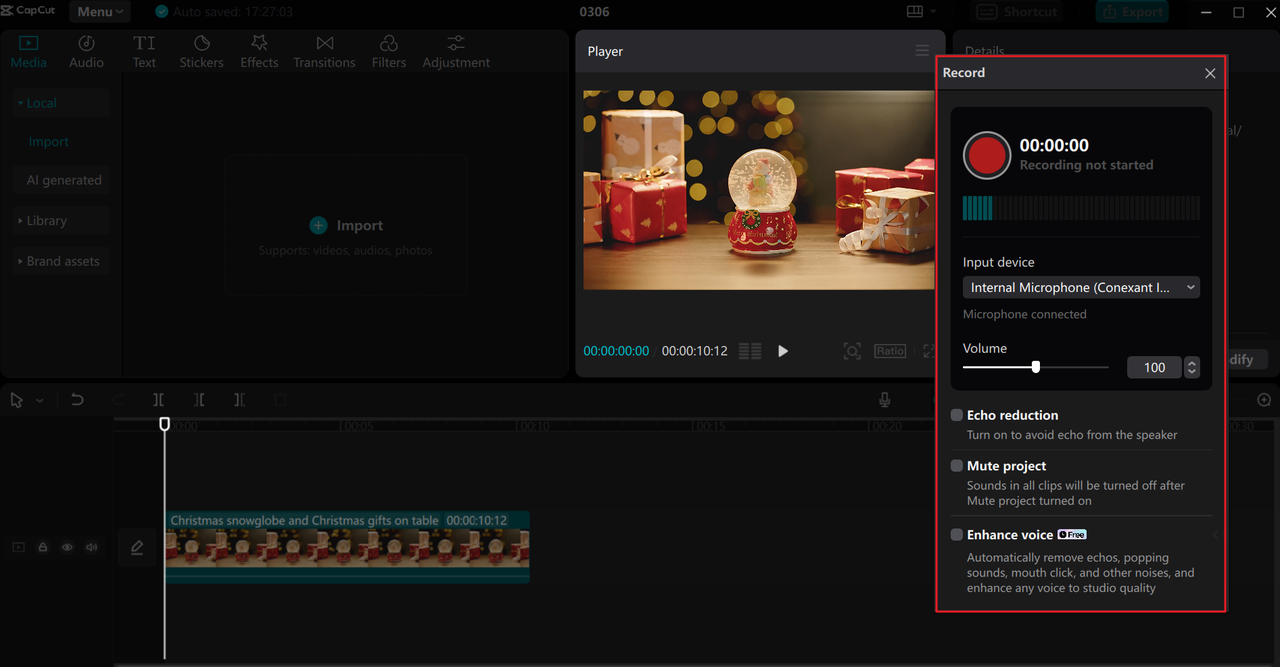Click the partially hidden Modify button
Screen dimensions: 1280x667
[1247, 360]
